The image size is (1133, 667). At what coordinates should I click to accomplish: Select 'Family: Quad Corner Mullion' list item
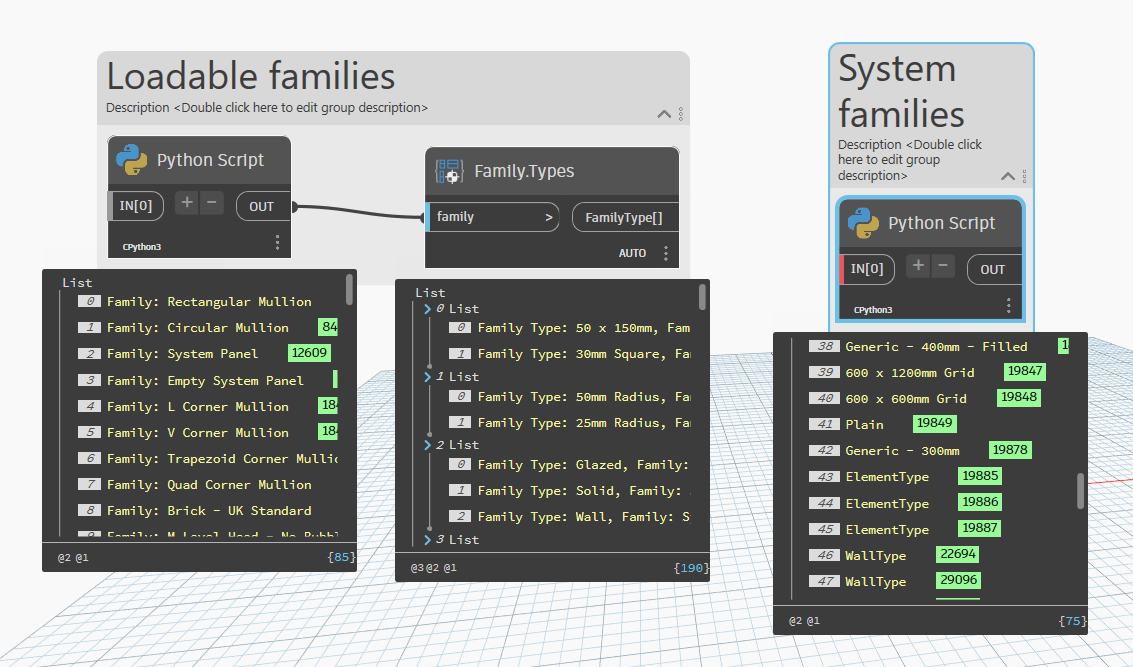tap(209, 484)
